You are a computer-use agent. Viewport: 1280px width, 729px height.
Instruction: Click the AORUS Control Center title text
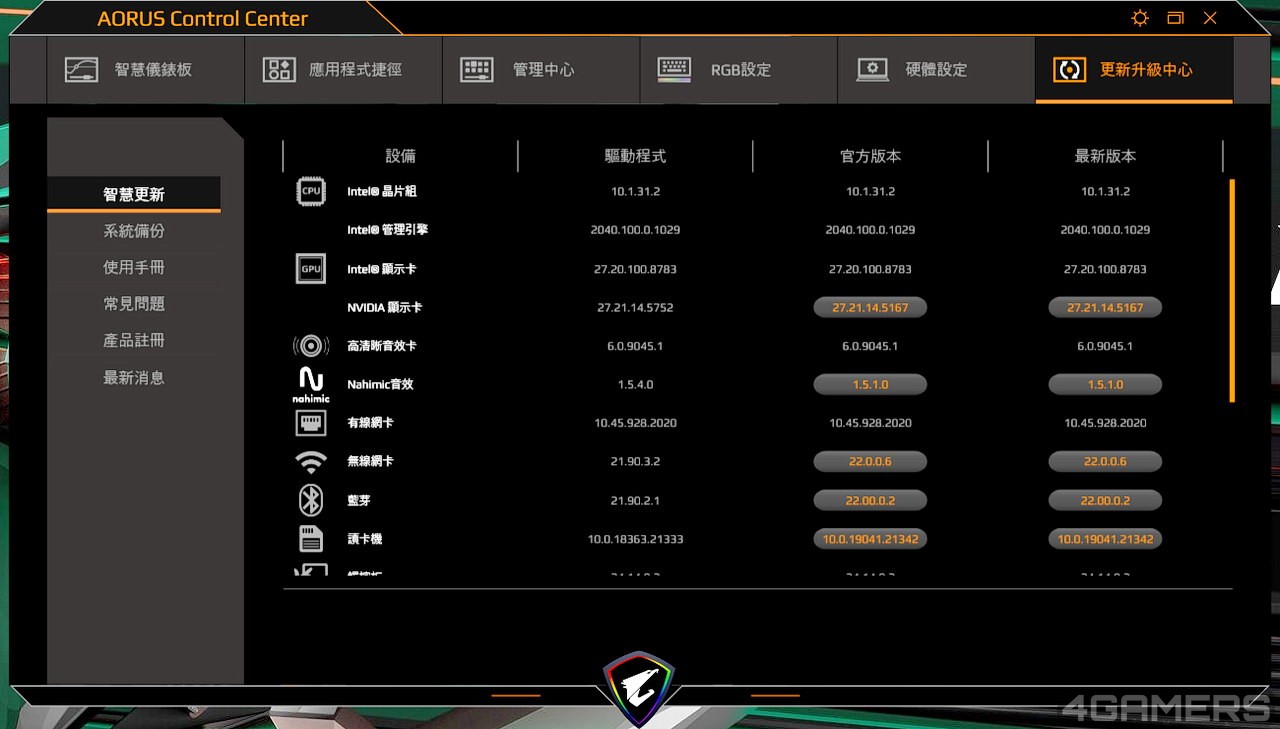coord(203,19)
